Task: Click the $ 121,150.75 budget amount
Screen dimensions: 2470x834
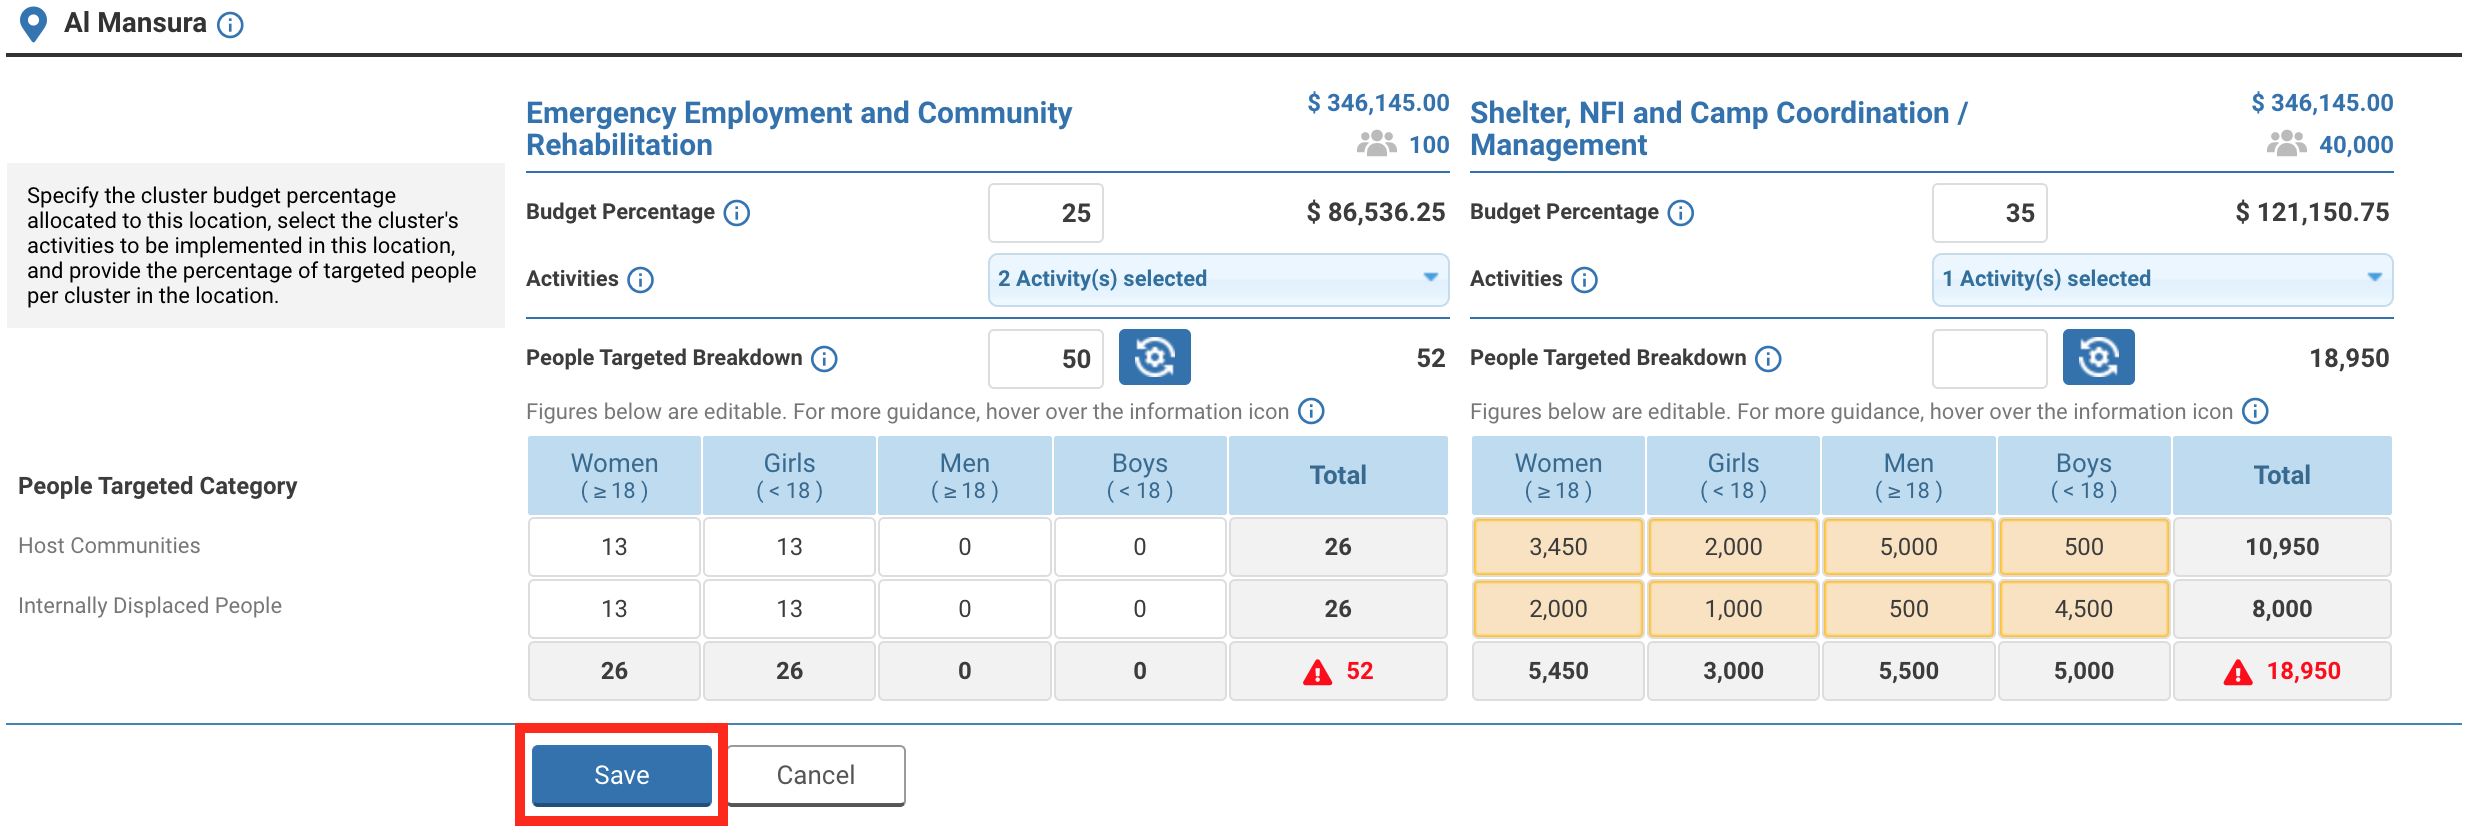Action: pyautogui.click(x=2312, y=212)
